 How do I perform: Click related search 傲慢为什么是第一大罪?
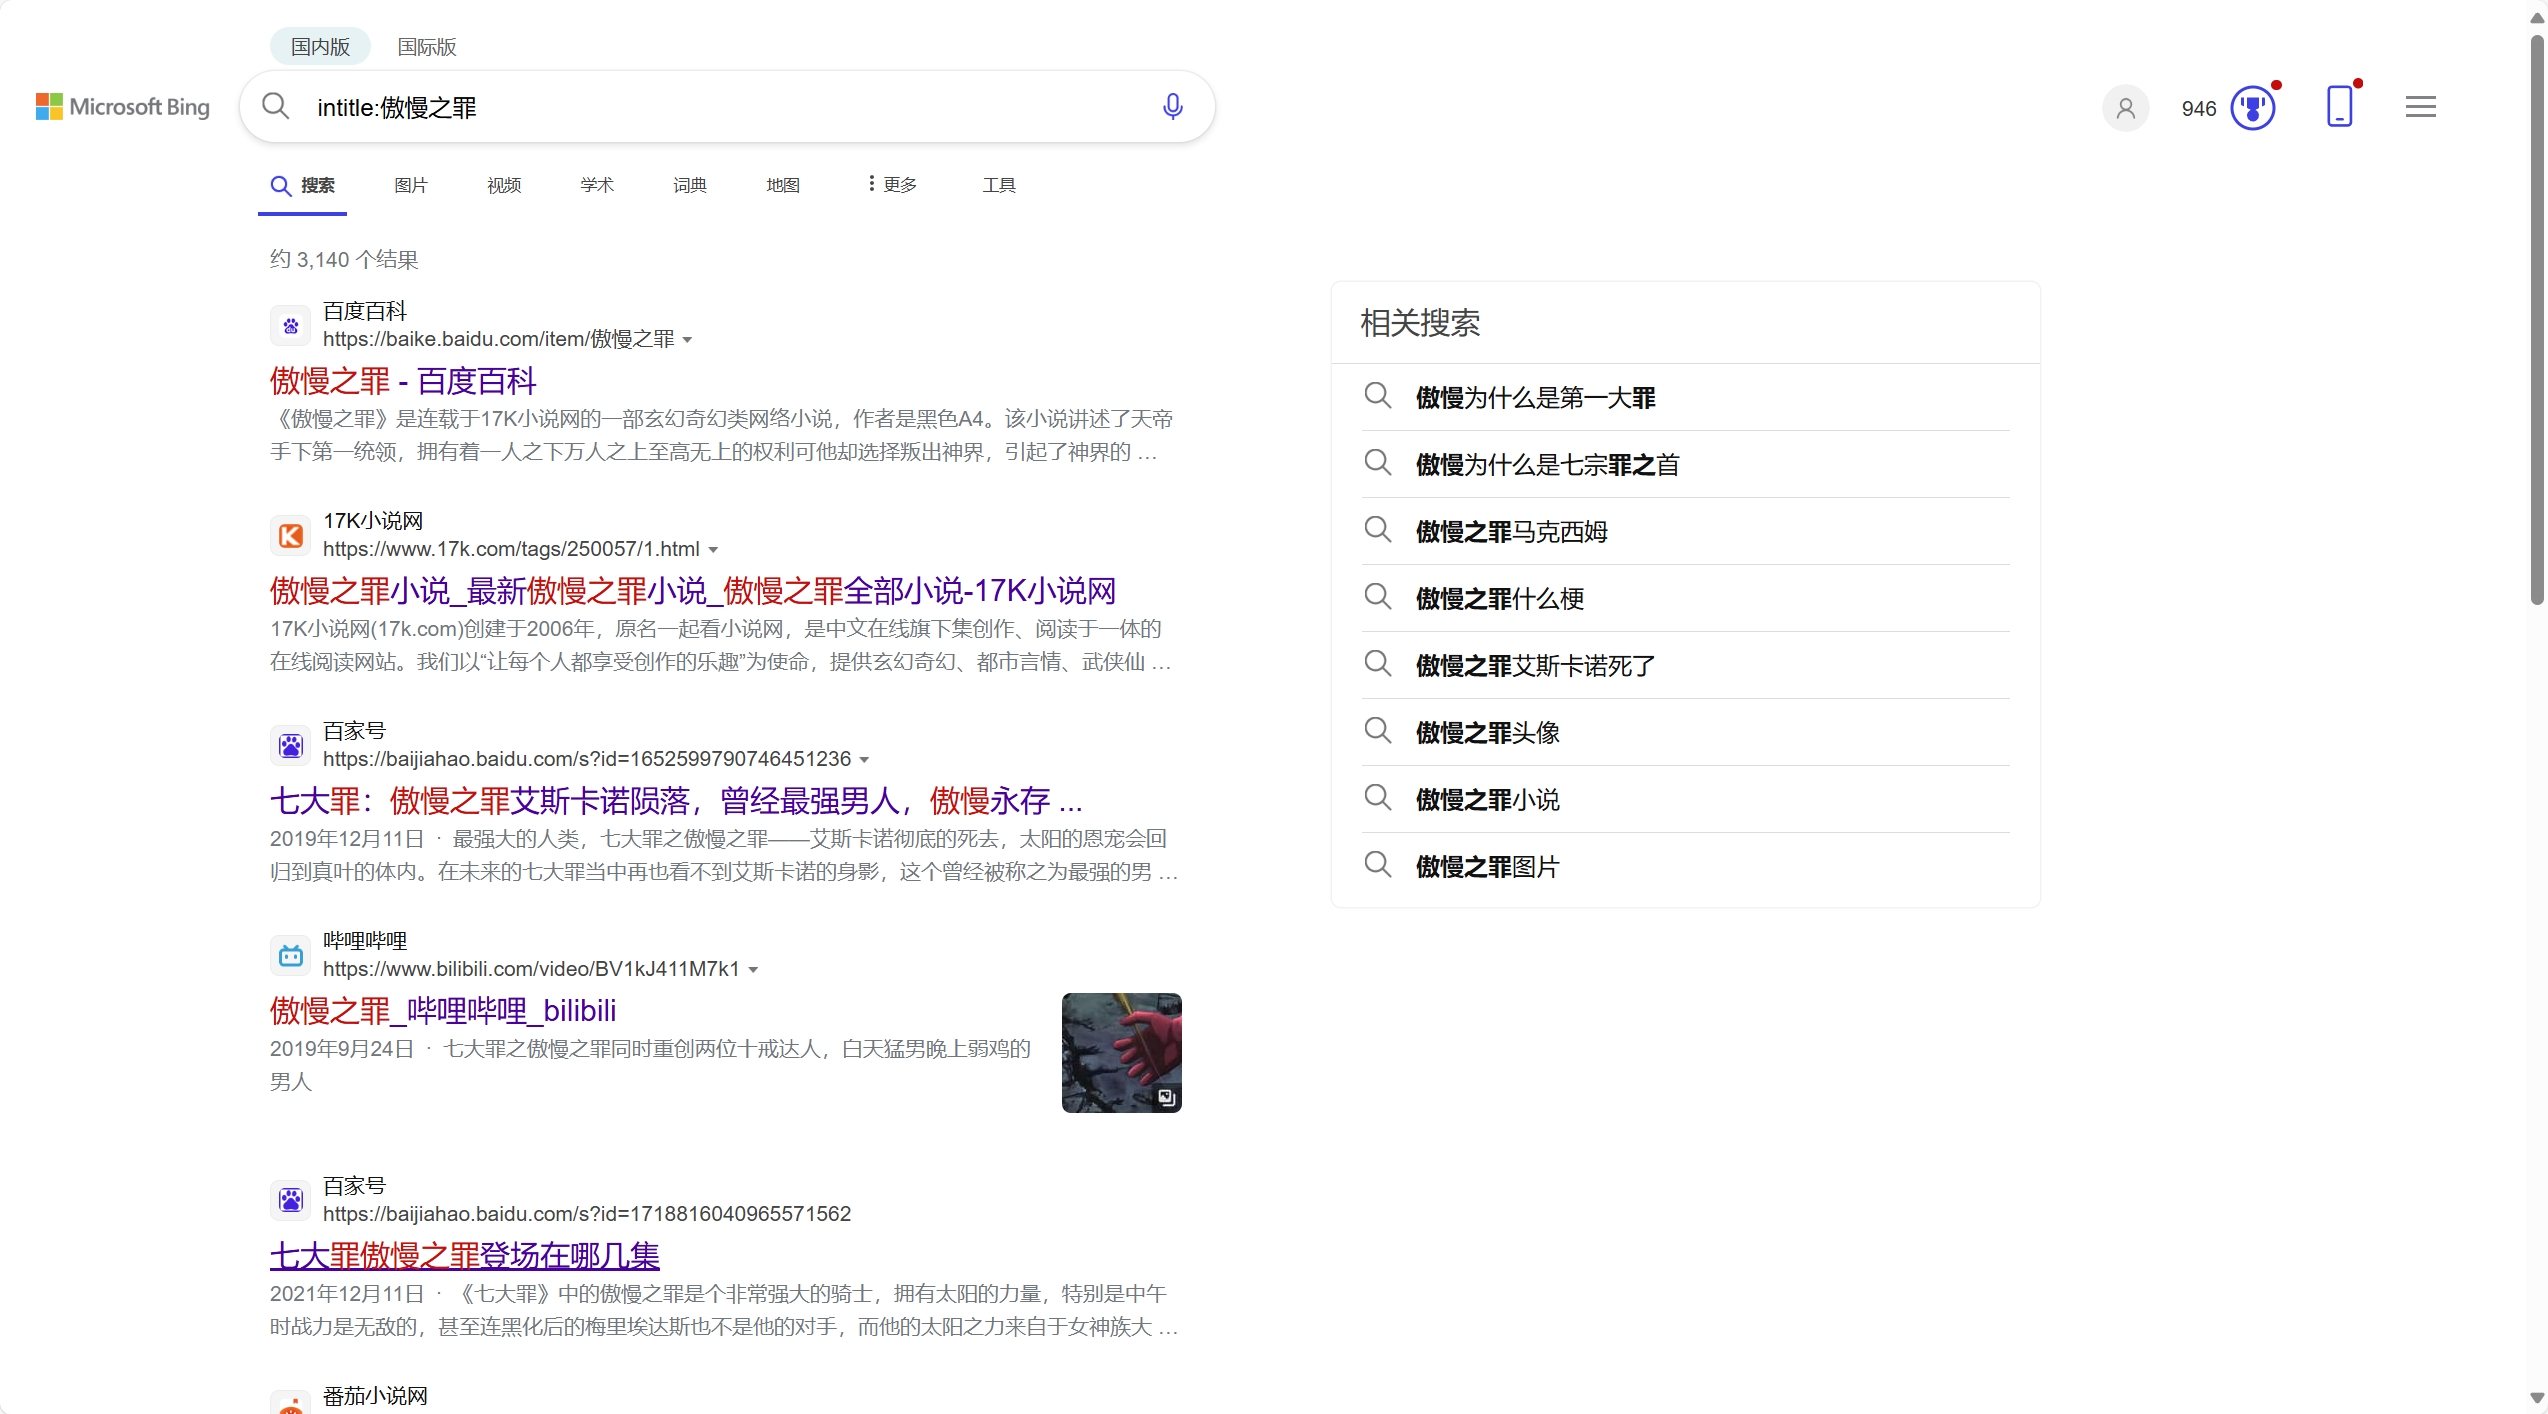click(x=1535, y=398)
